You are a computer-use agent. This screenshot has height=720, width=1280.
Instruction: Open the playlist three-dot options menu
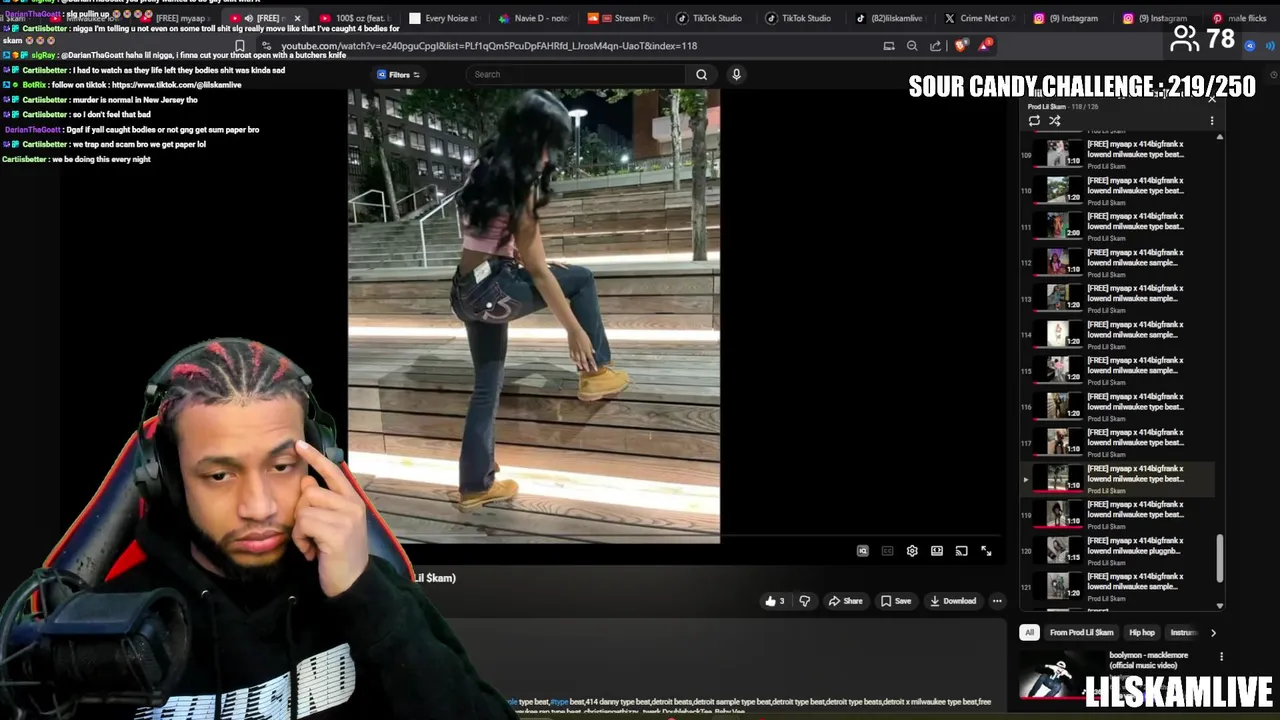1212,121
